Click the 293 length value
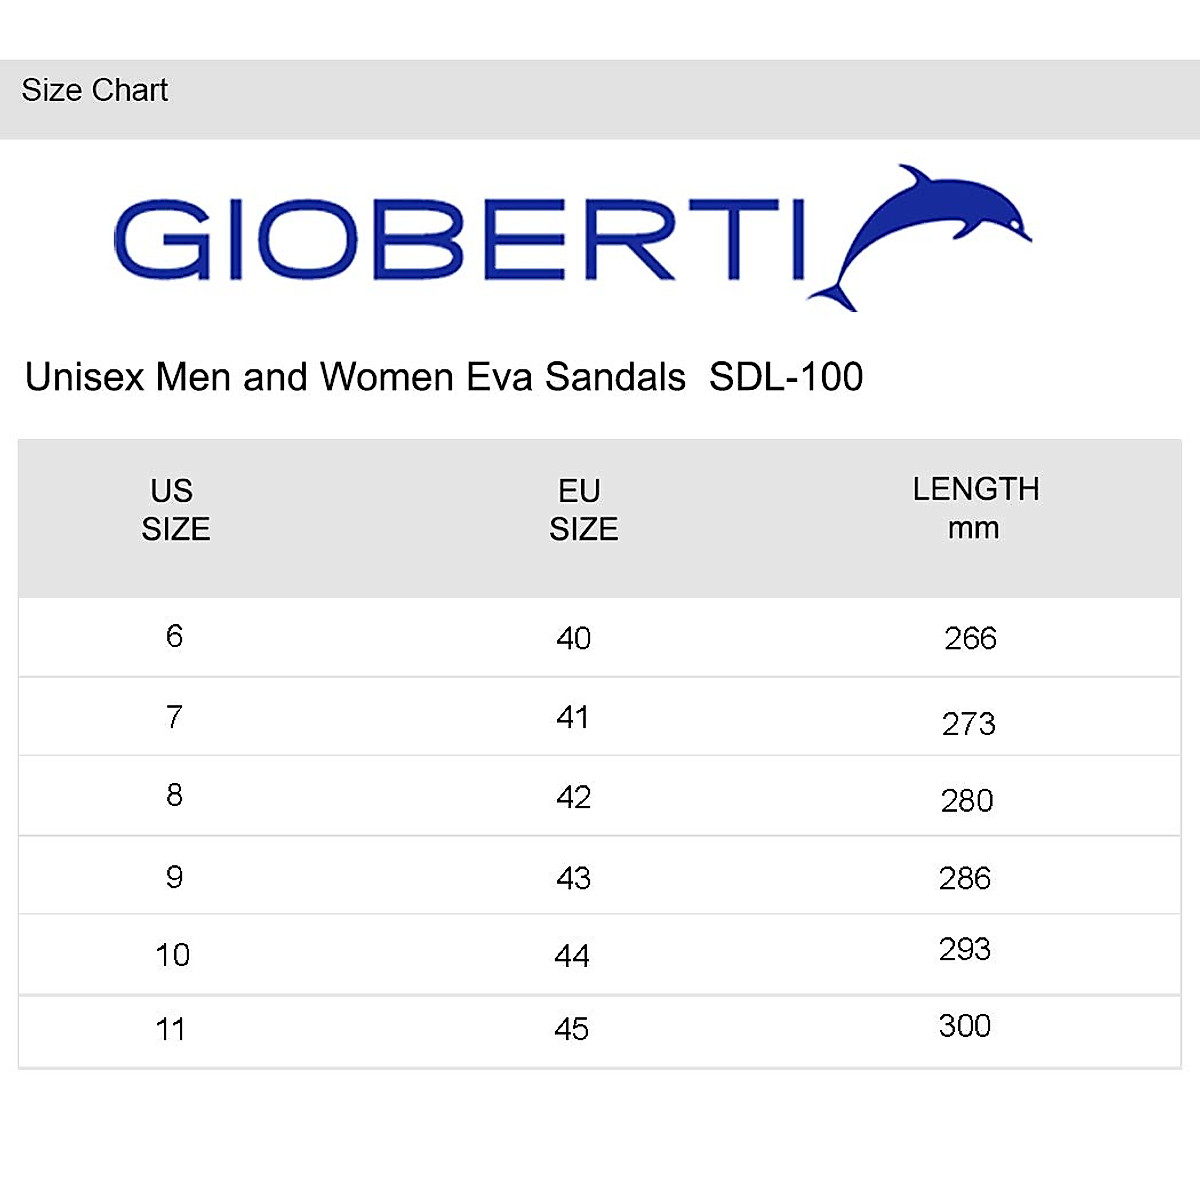This screenshot has width=1200, height=1200. point(964,948)
